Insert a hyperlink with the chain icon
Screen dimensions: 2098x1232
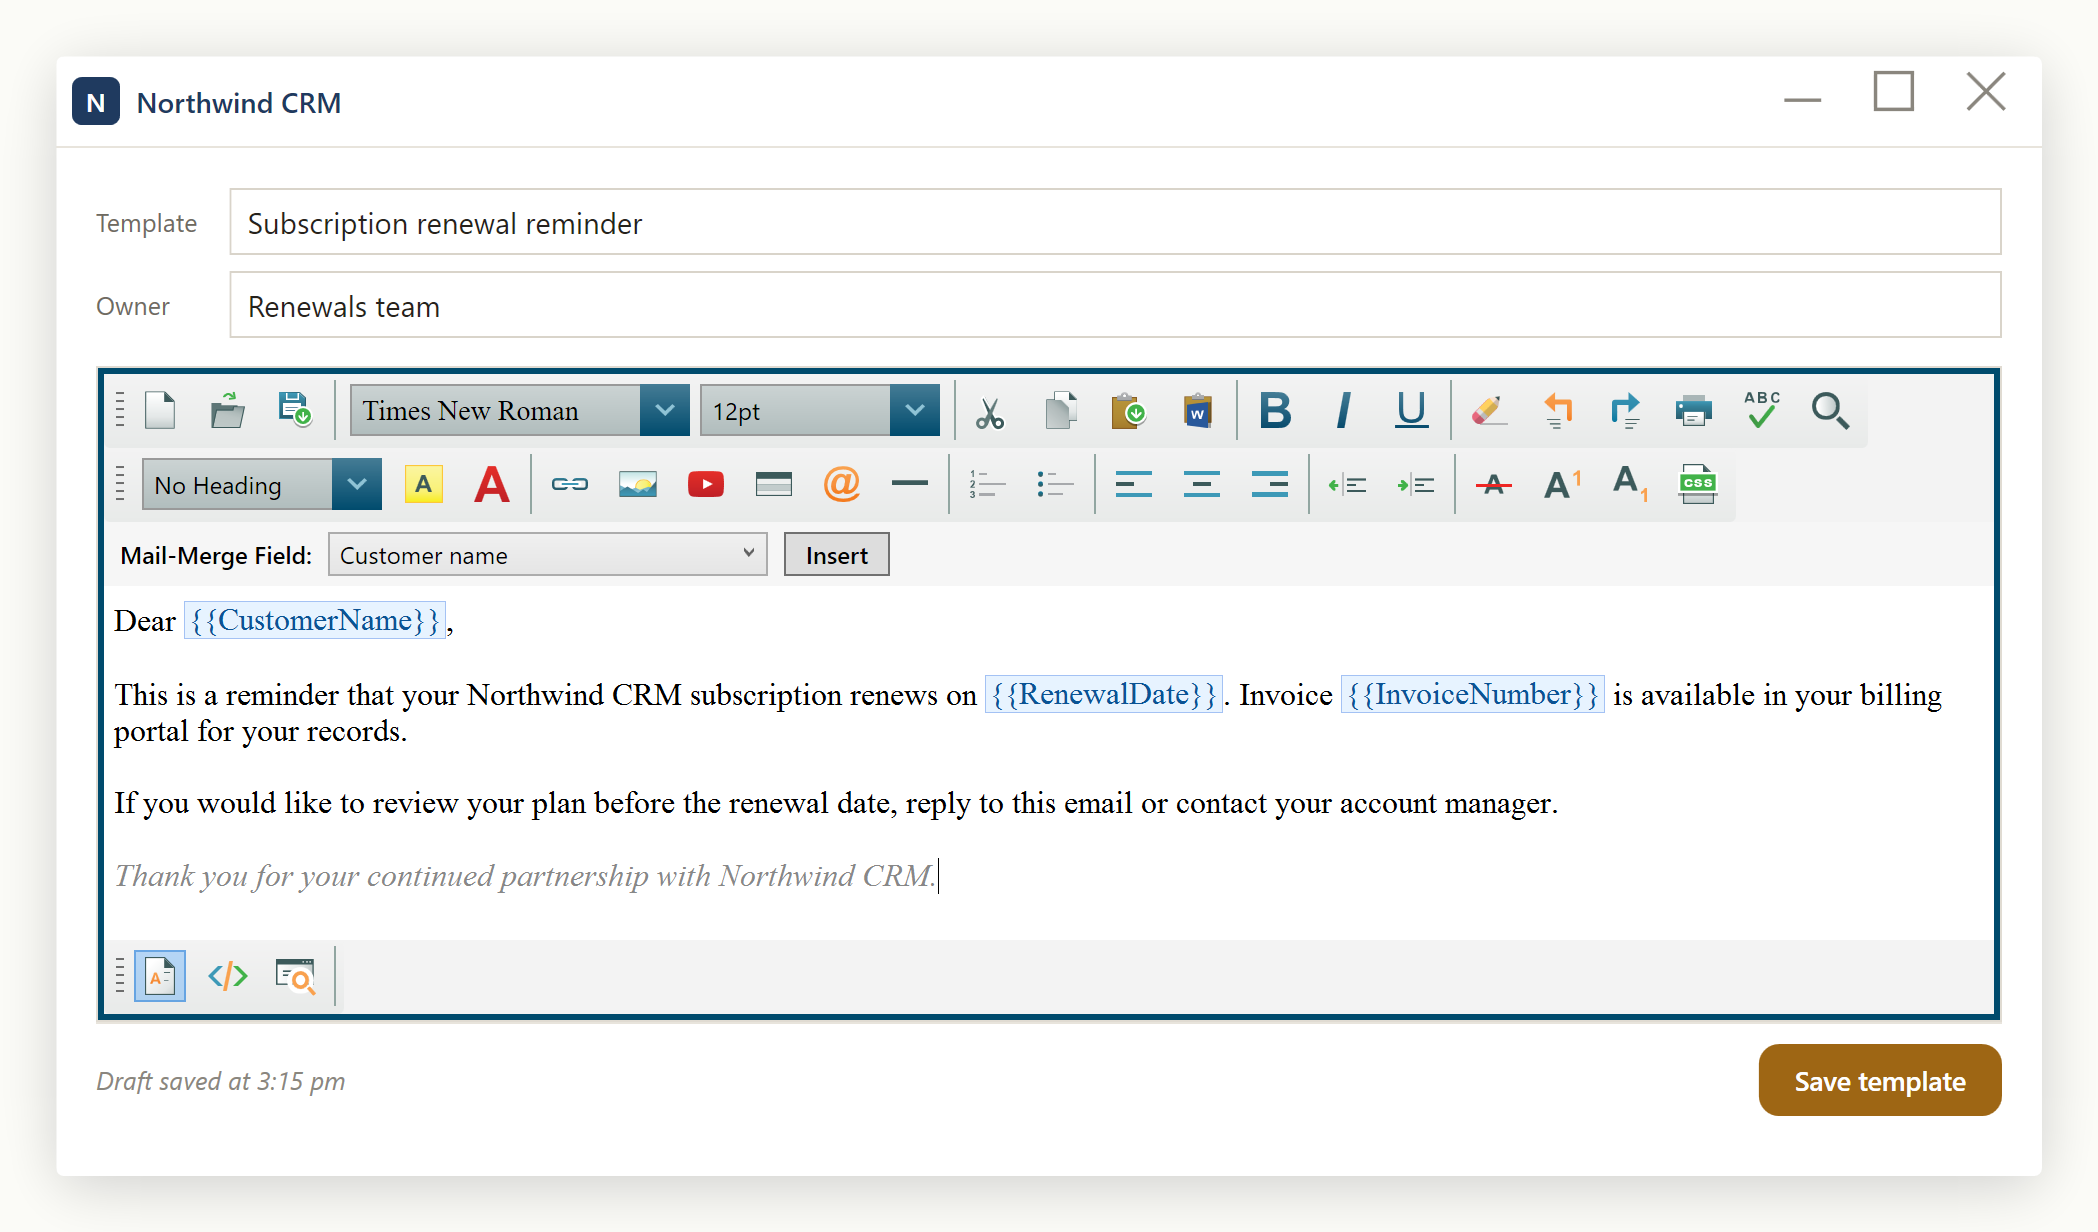point(570,485)
